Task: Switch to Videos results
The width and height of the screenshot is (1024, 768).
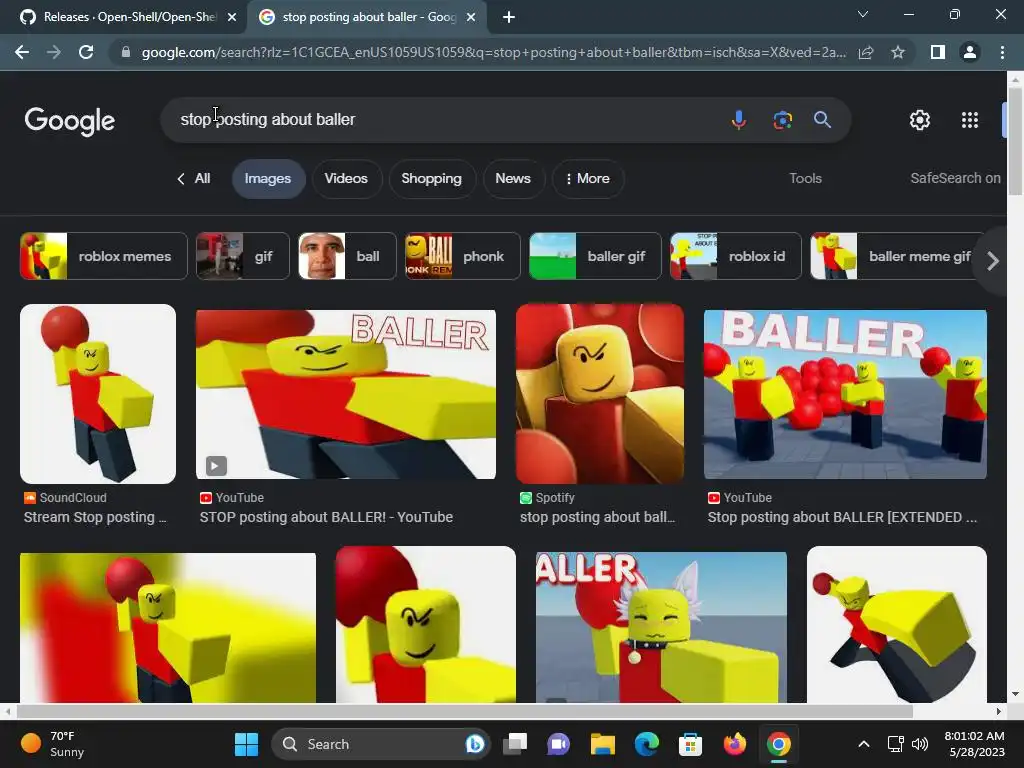Action: click(346, 178)
